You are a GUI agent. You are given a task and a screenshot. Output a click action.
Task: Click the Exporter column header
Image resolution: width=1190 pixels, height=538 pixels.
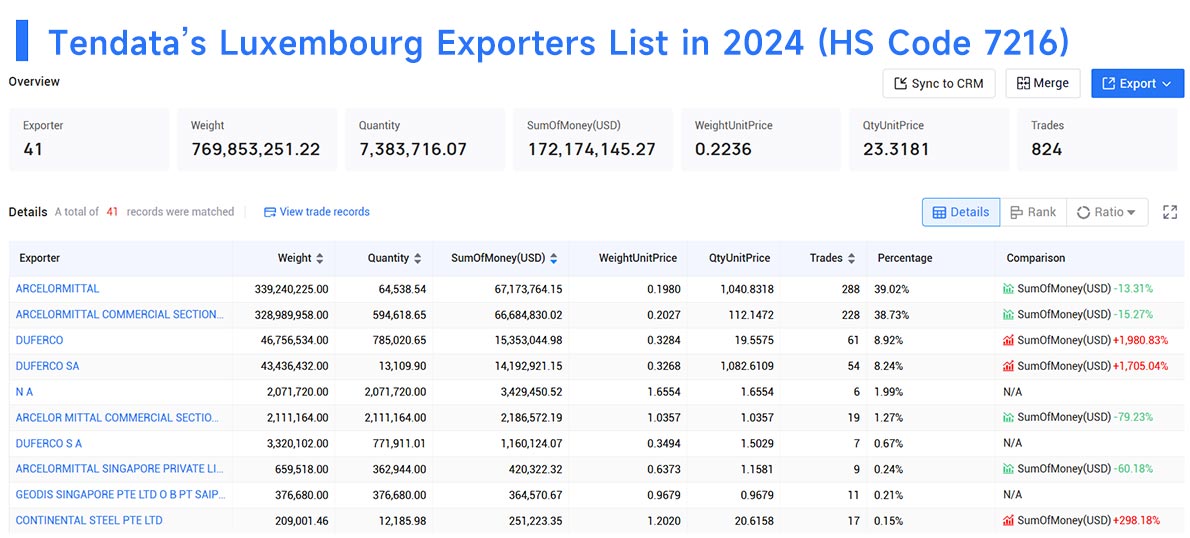click(x=39, y=258)
